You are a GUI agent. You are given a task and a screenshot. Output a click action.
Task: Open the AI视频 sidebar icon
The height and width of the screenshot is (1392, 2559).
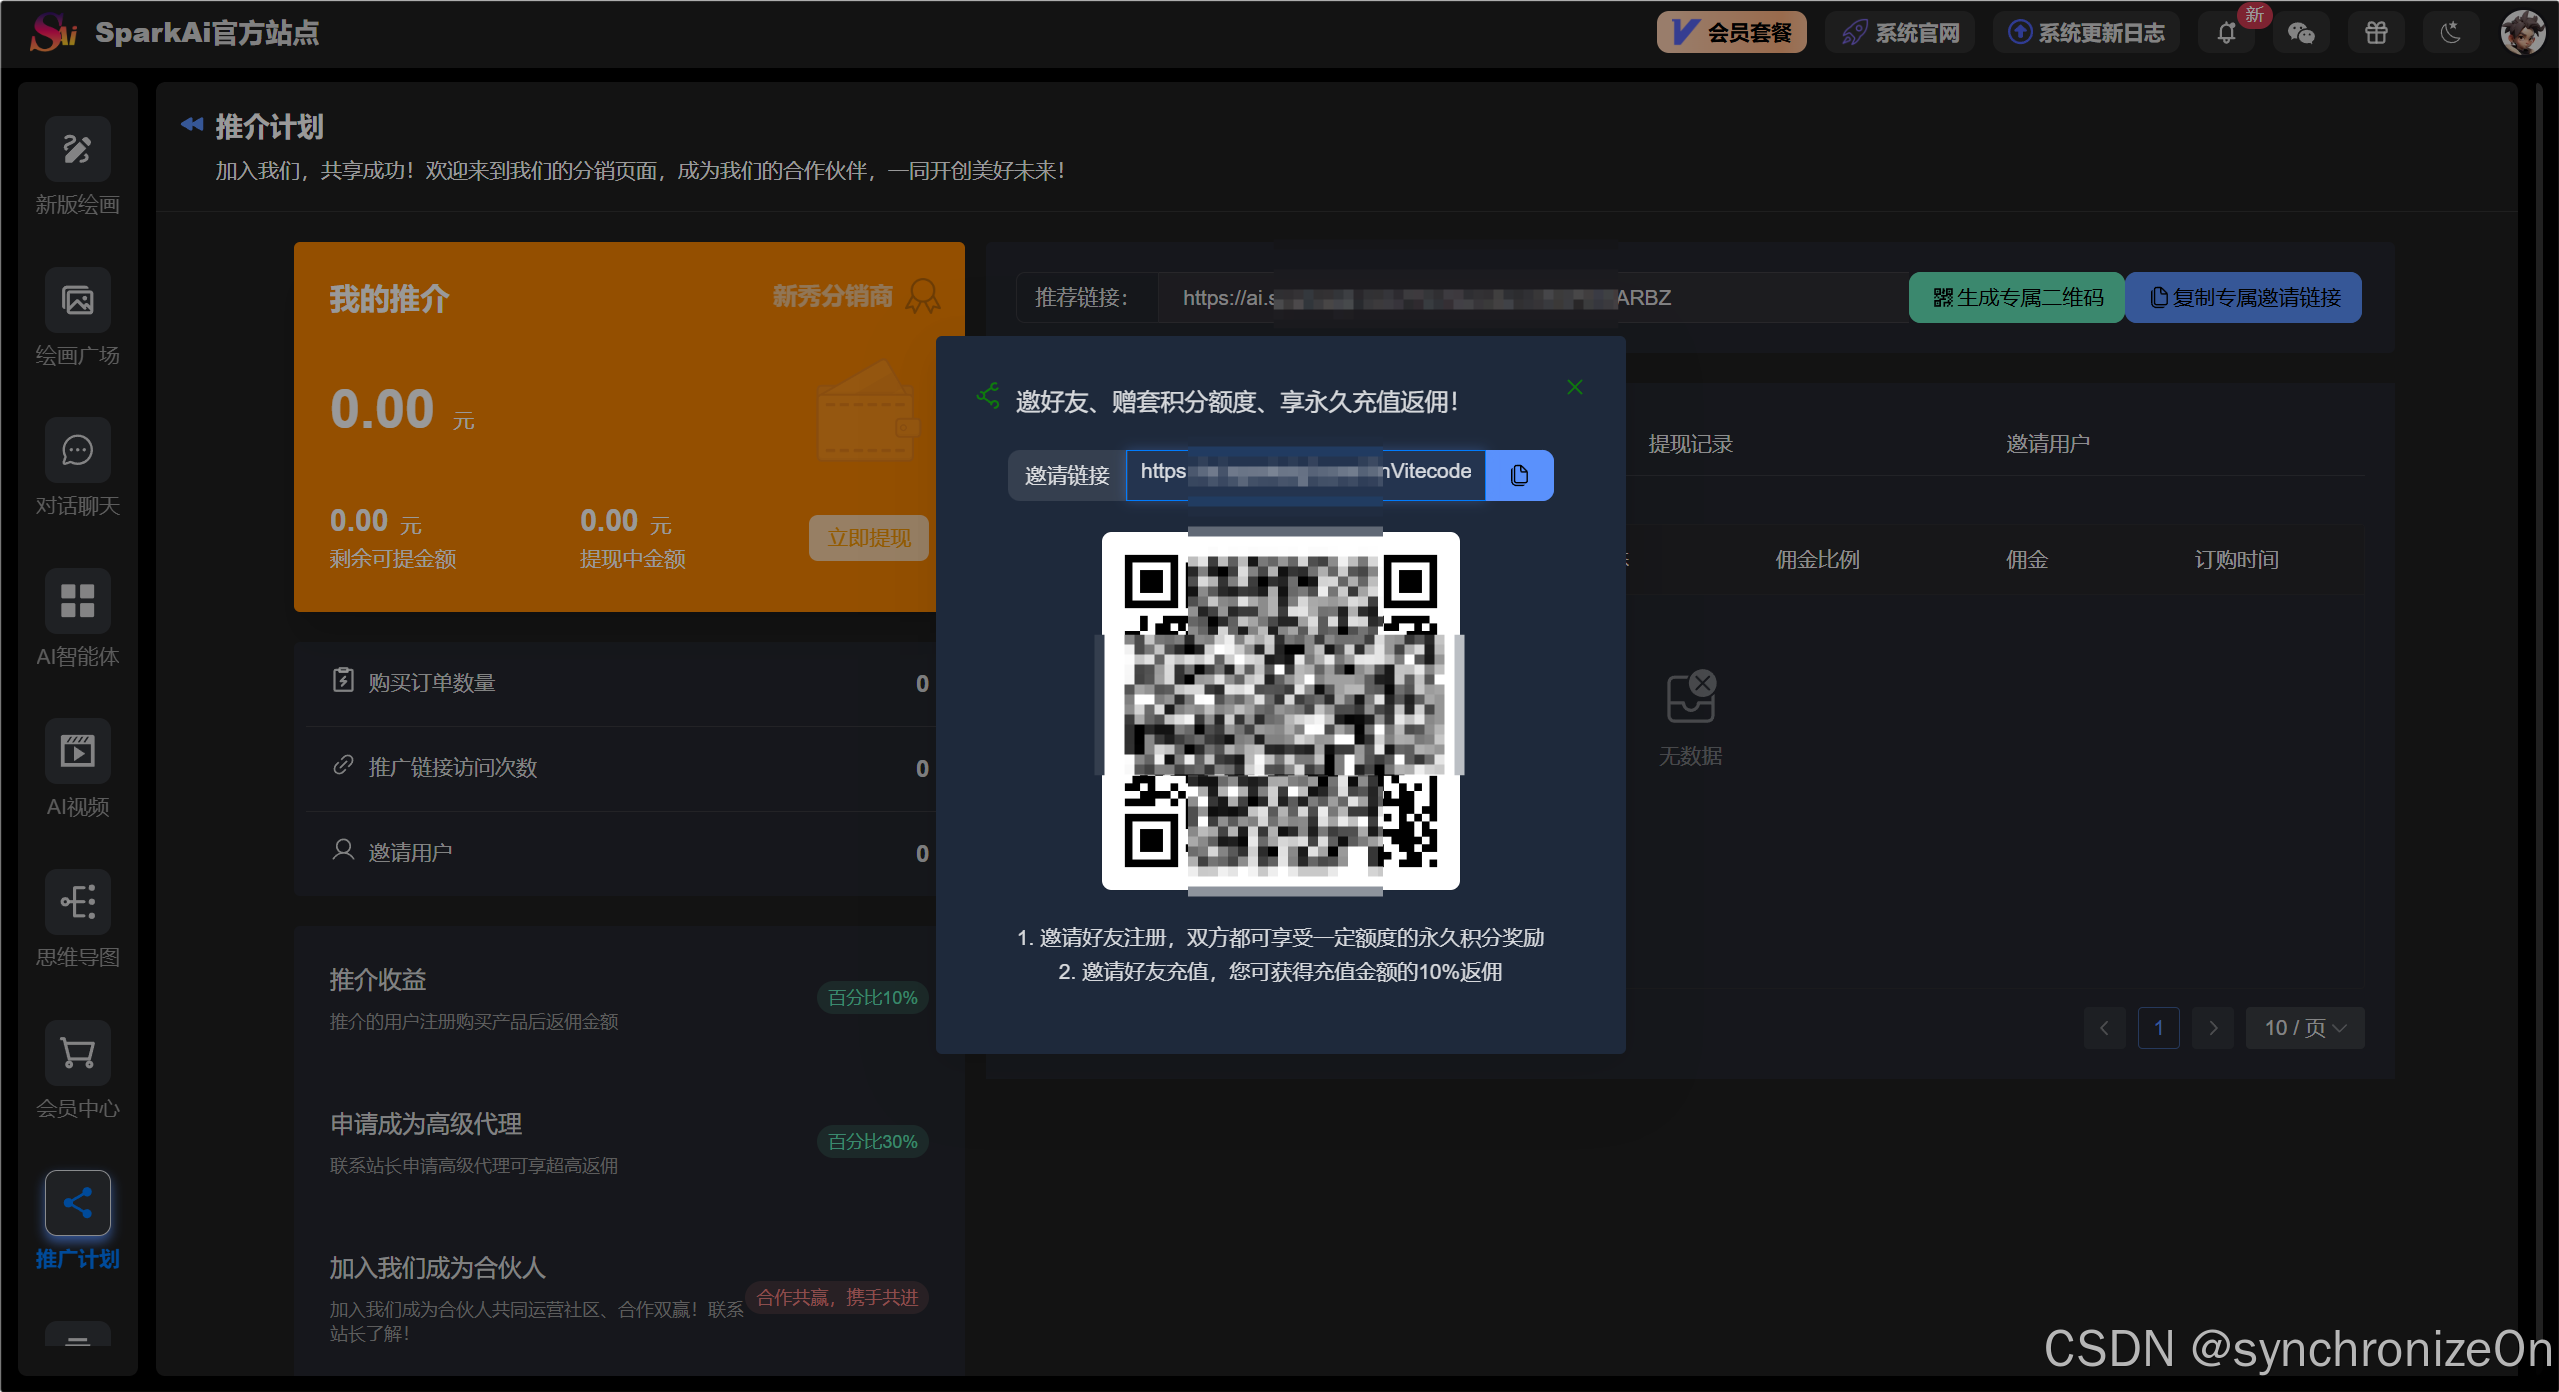(77, 751)
